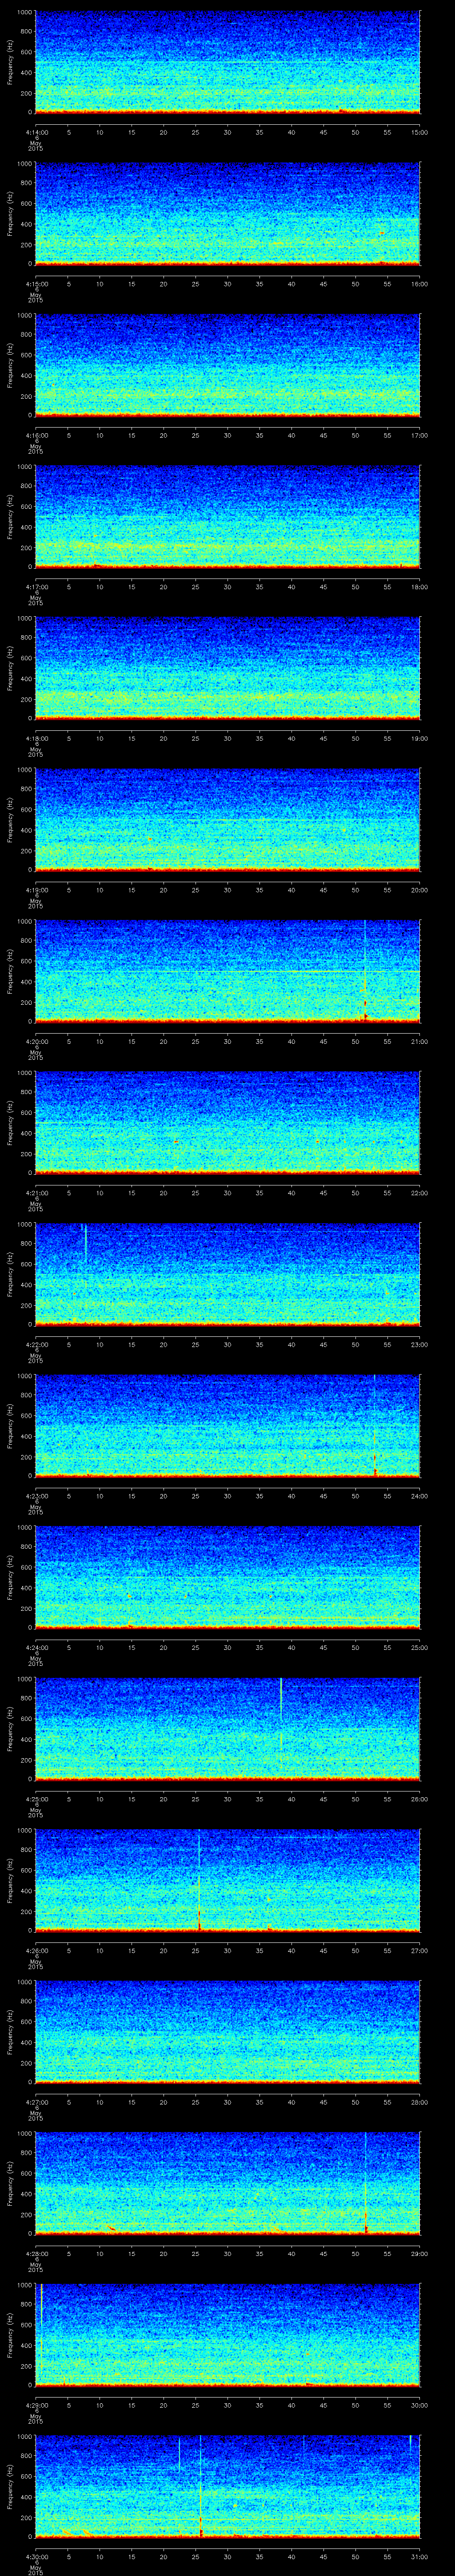
Task: Click the 26:00 end time label
Action: click(x=420, y=1799)
